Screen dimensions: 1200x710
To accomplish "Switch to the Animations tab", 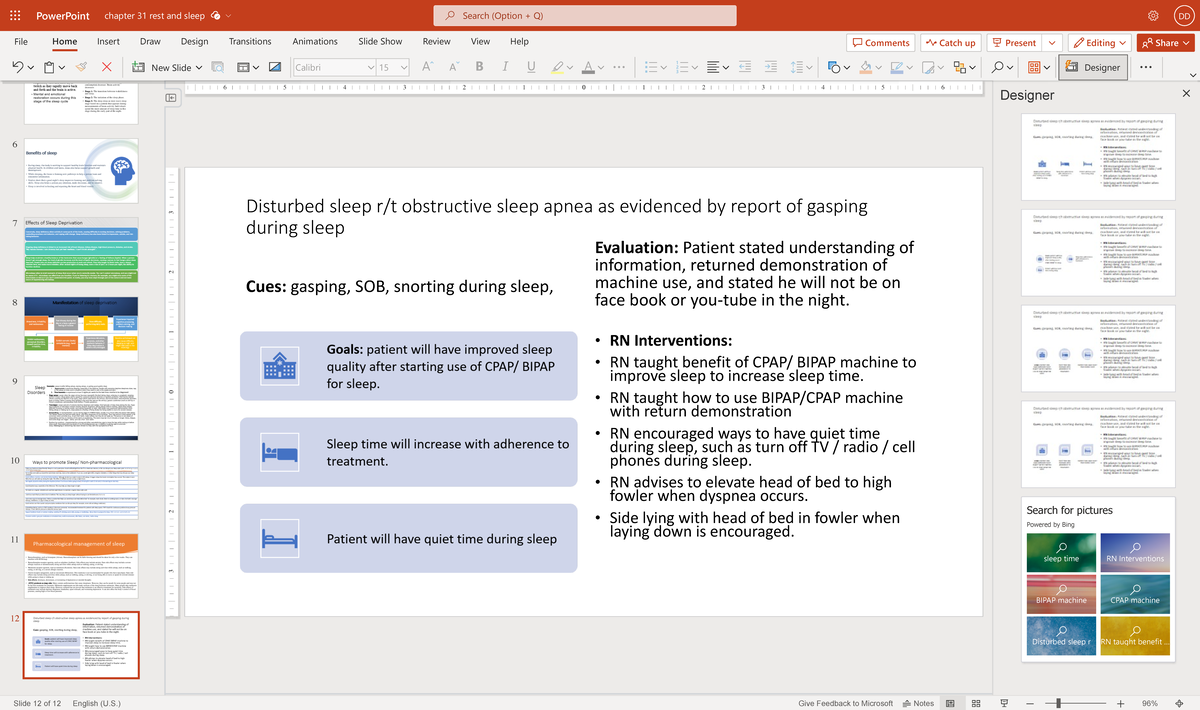I will click(315, 42).
